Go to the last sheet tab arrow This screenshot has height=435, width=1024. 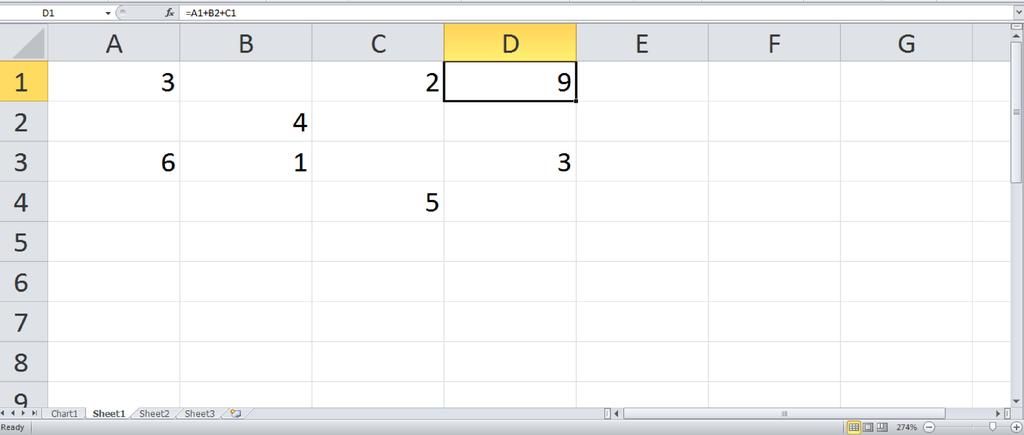click(34, 413)
